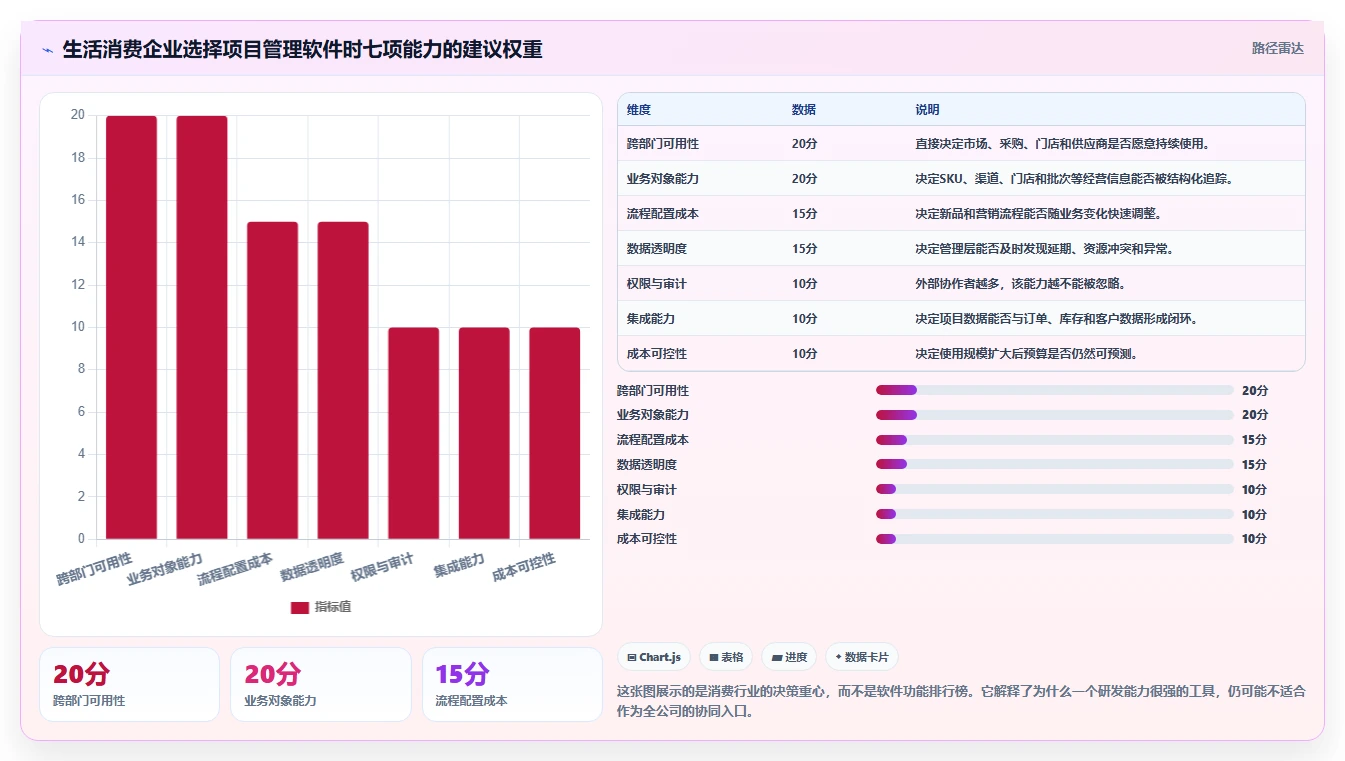Click x-axis label 权限与审计
Screen dimensions: 1345x761
(382, 568)
